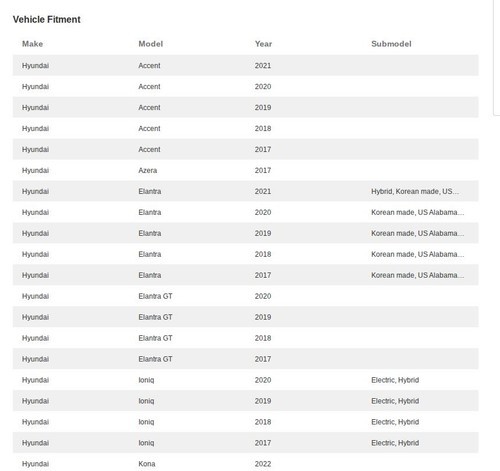The width and height of the screenshot is (500, 471).
Task: Click Ioniq model in the 2018 row
Action: [x=146, y=422]
